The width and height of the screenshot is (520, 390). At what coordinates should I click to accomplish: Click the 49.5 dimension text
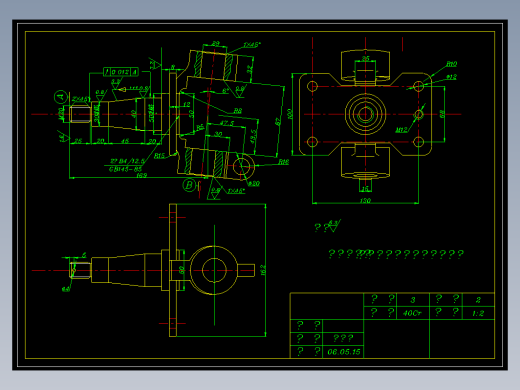(x=253, y=136)
